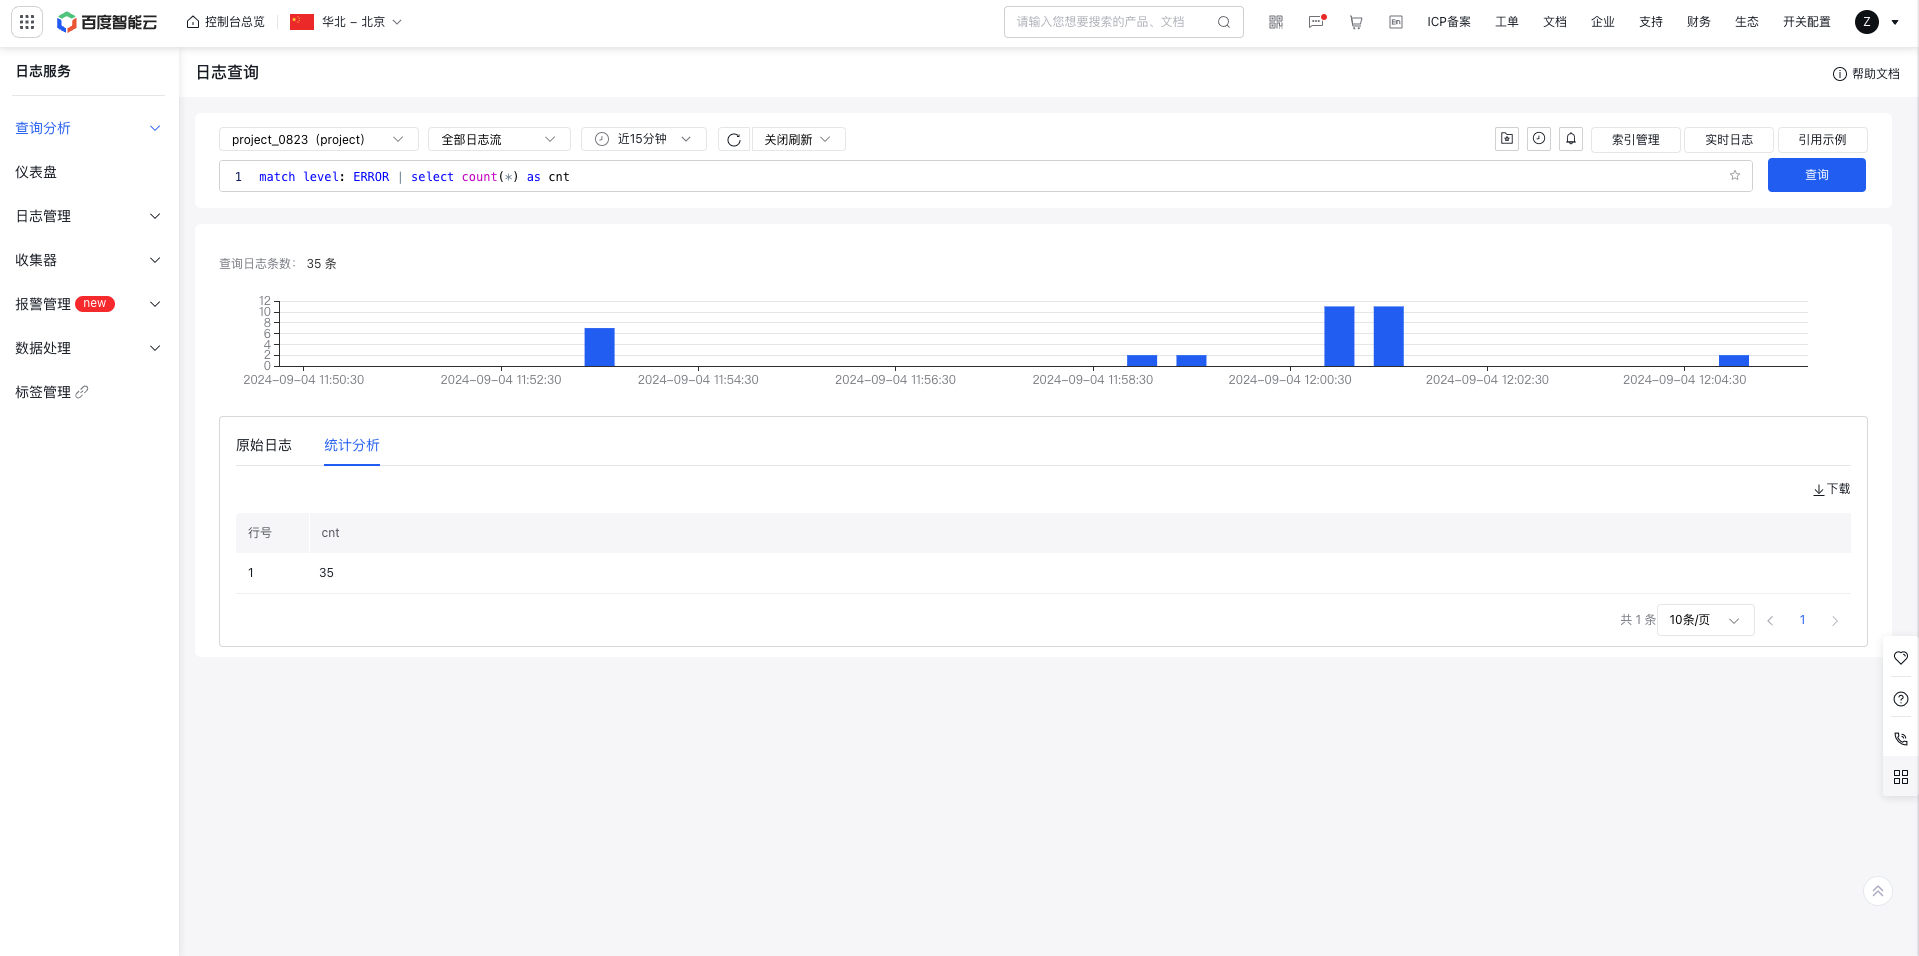Select page 1 in pagination
1919x956 pixels.
[x=1803, y=620]
